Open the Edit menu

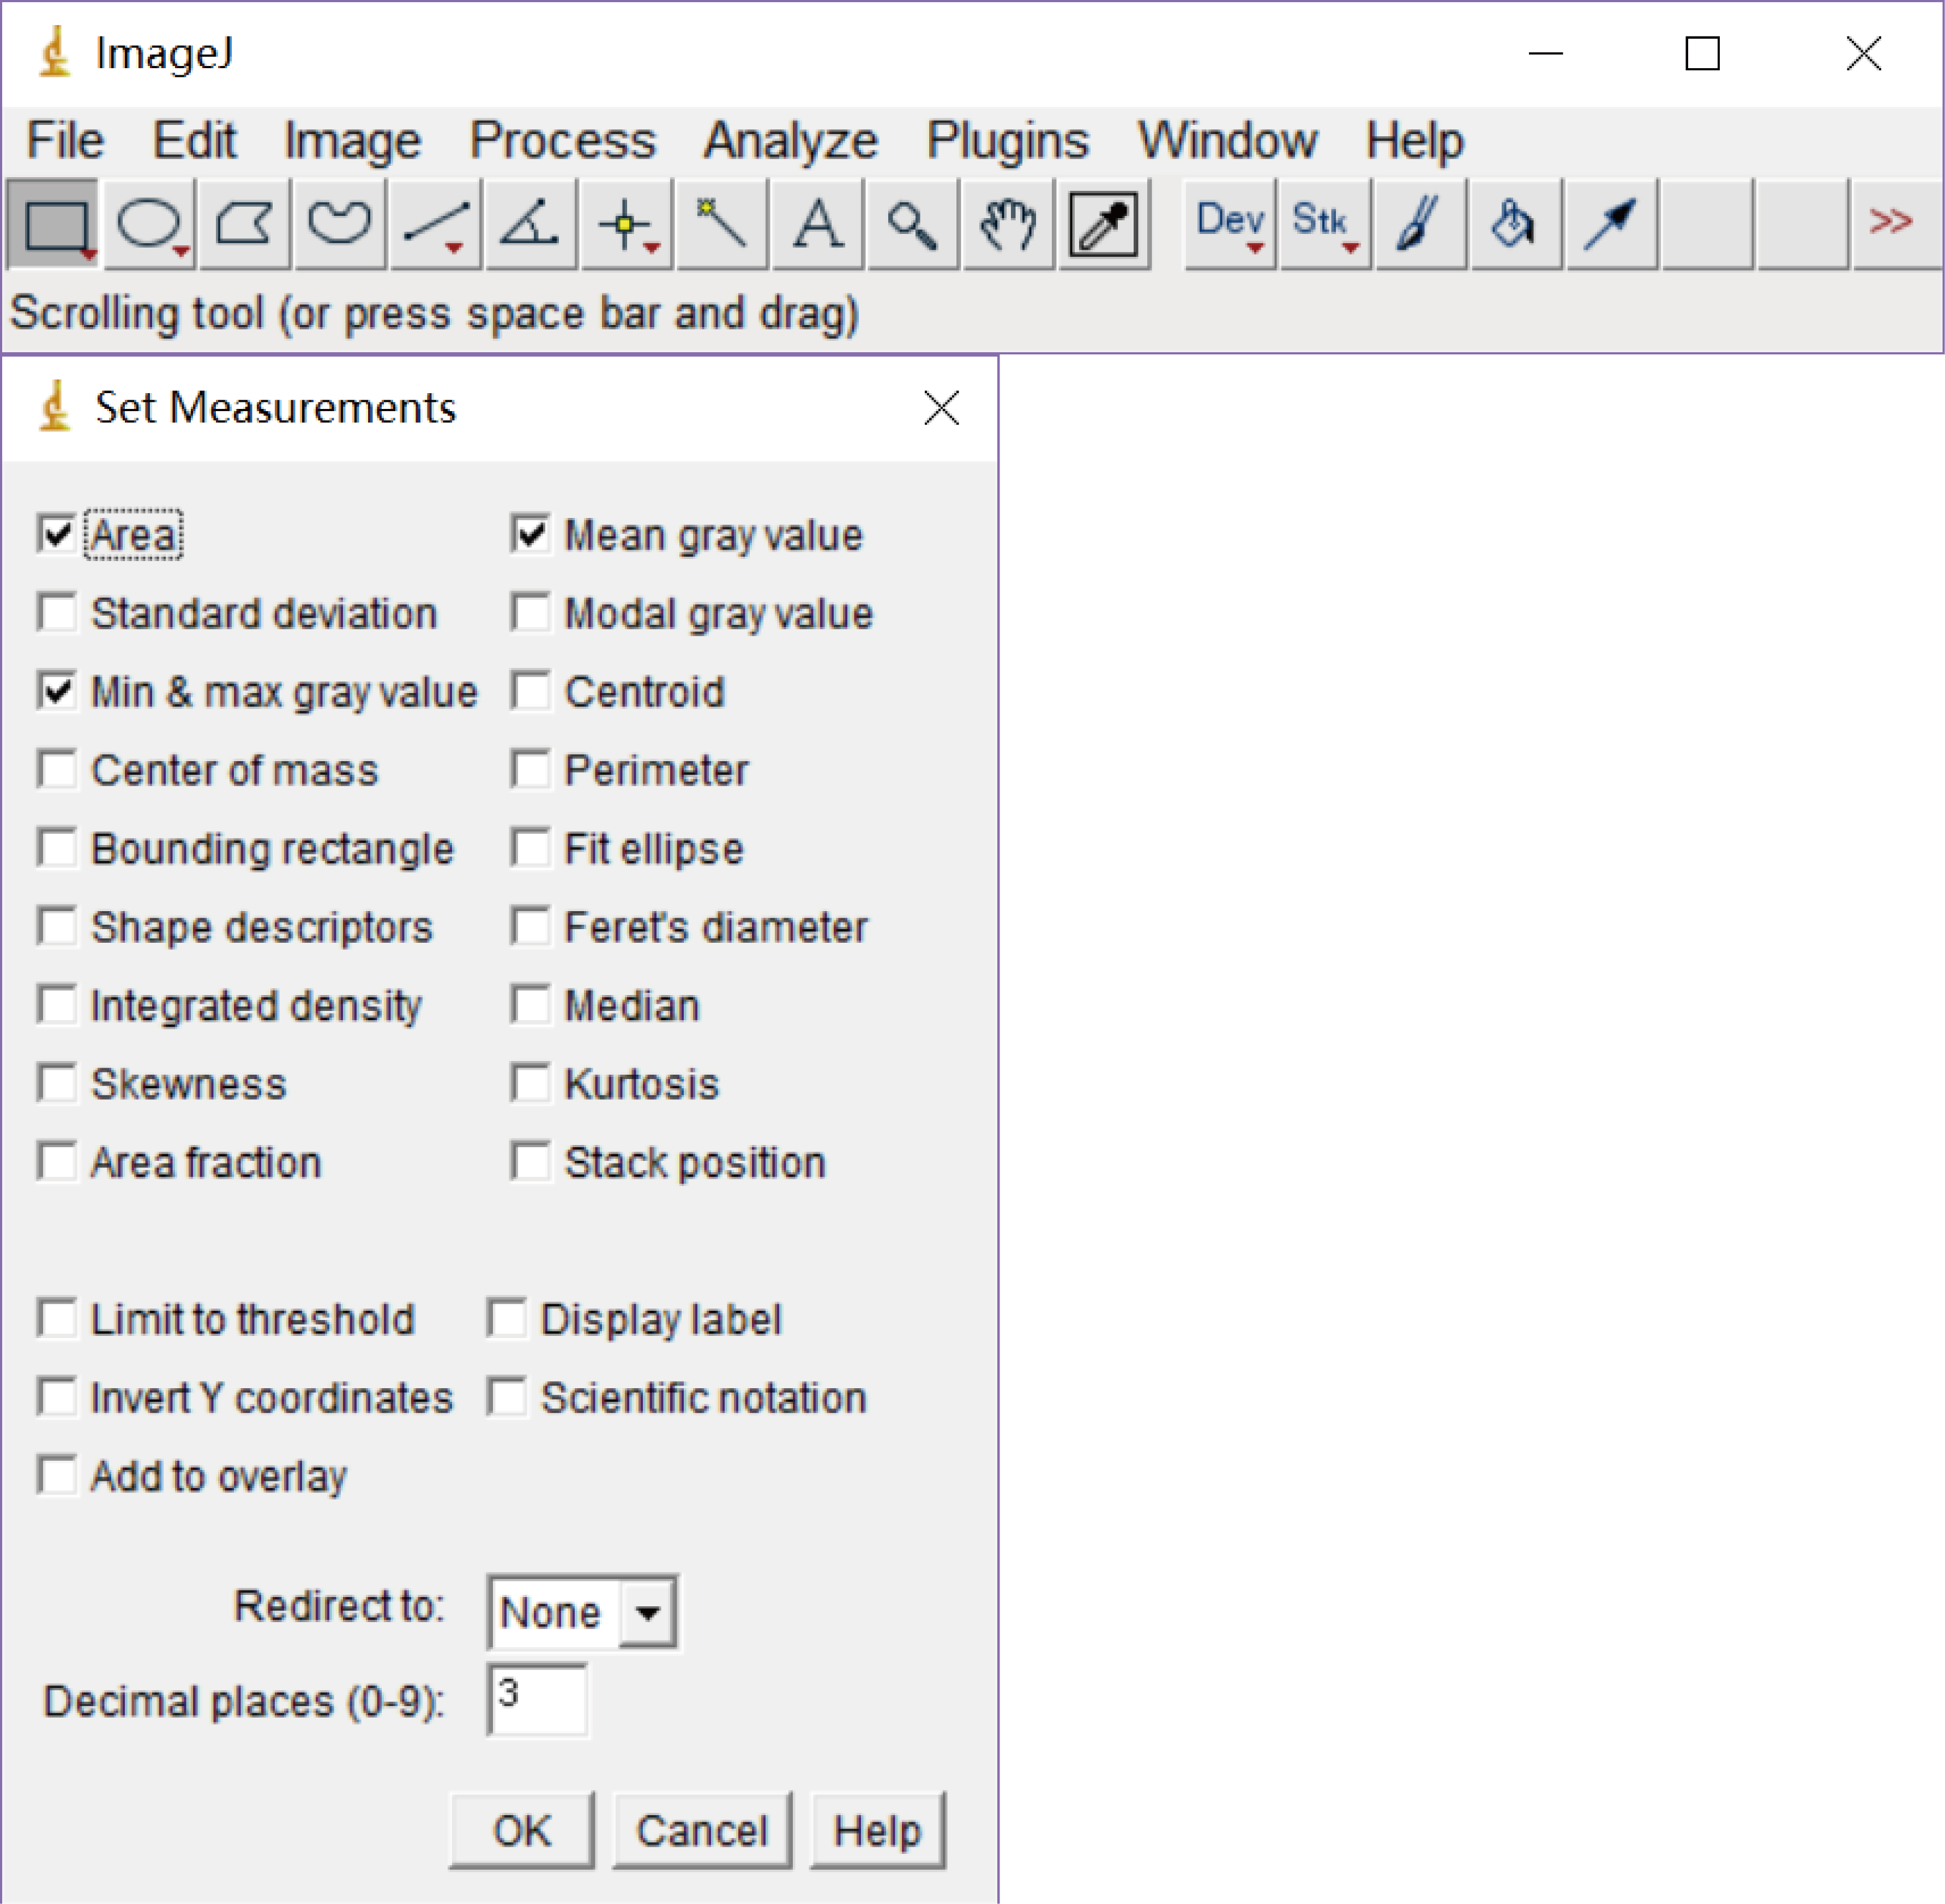194,140
